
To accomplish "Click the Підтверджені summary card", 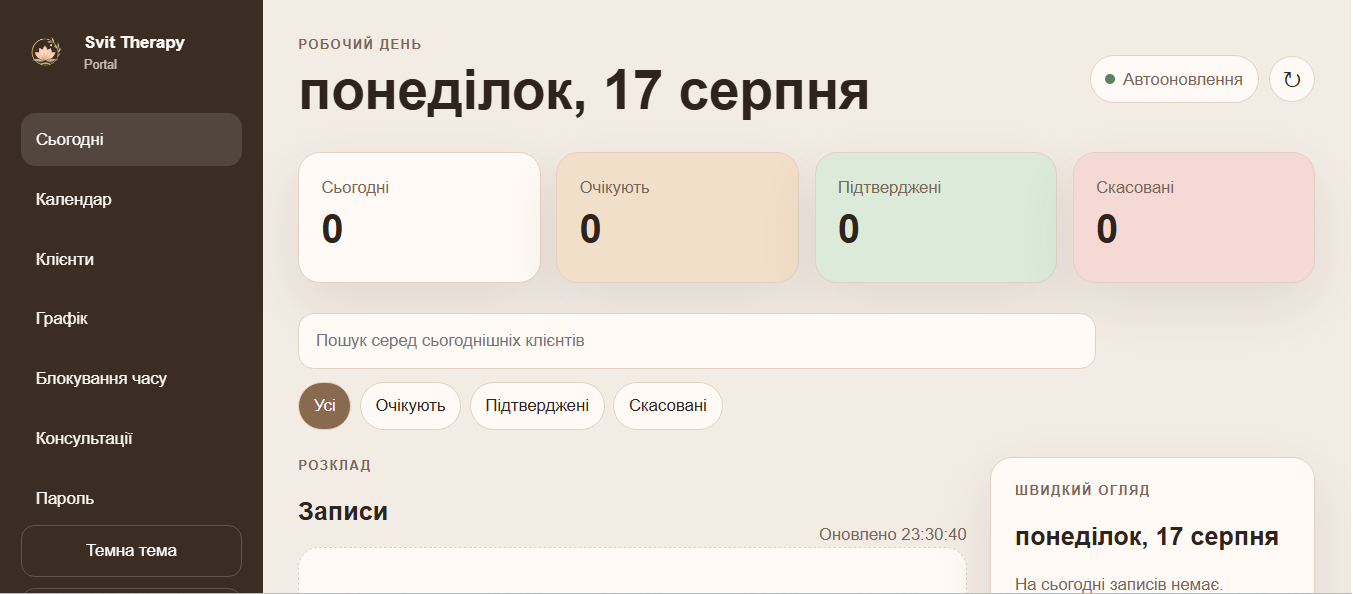I will click(x=936, y=217).
